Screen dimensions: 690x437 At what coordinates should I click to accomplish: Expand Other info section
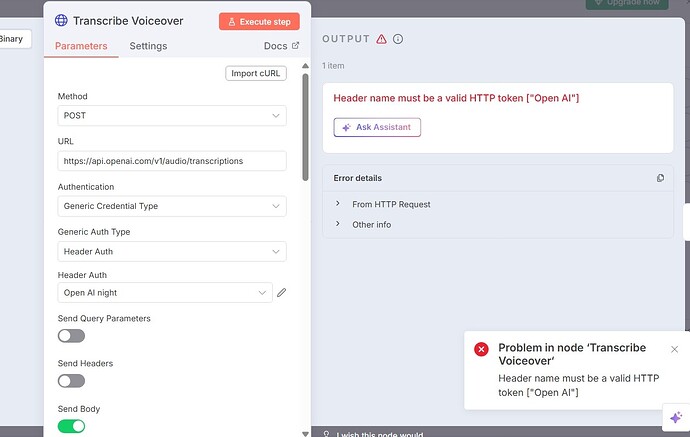371,224
